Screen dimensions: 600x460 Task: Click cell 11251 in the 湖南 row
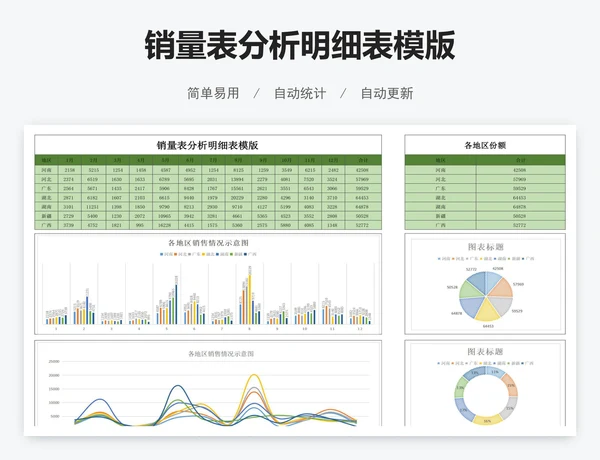92,207
